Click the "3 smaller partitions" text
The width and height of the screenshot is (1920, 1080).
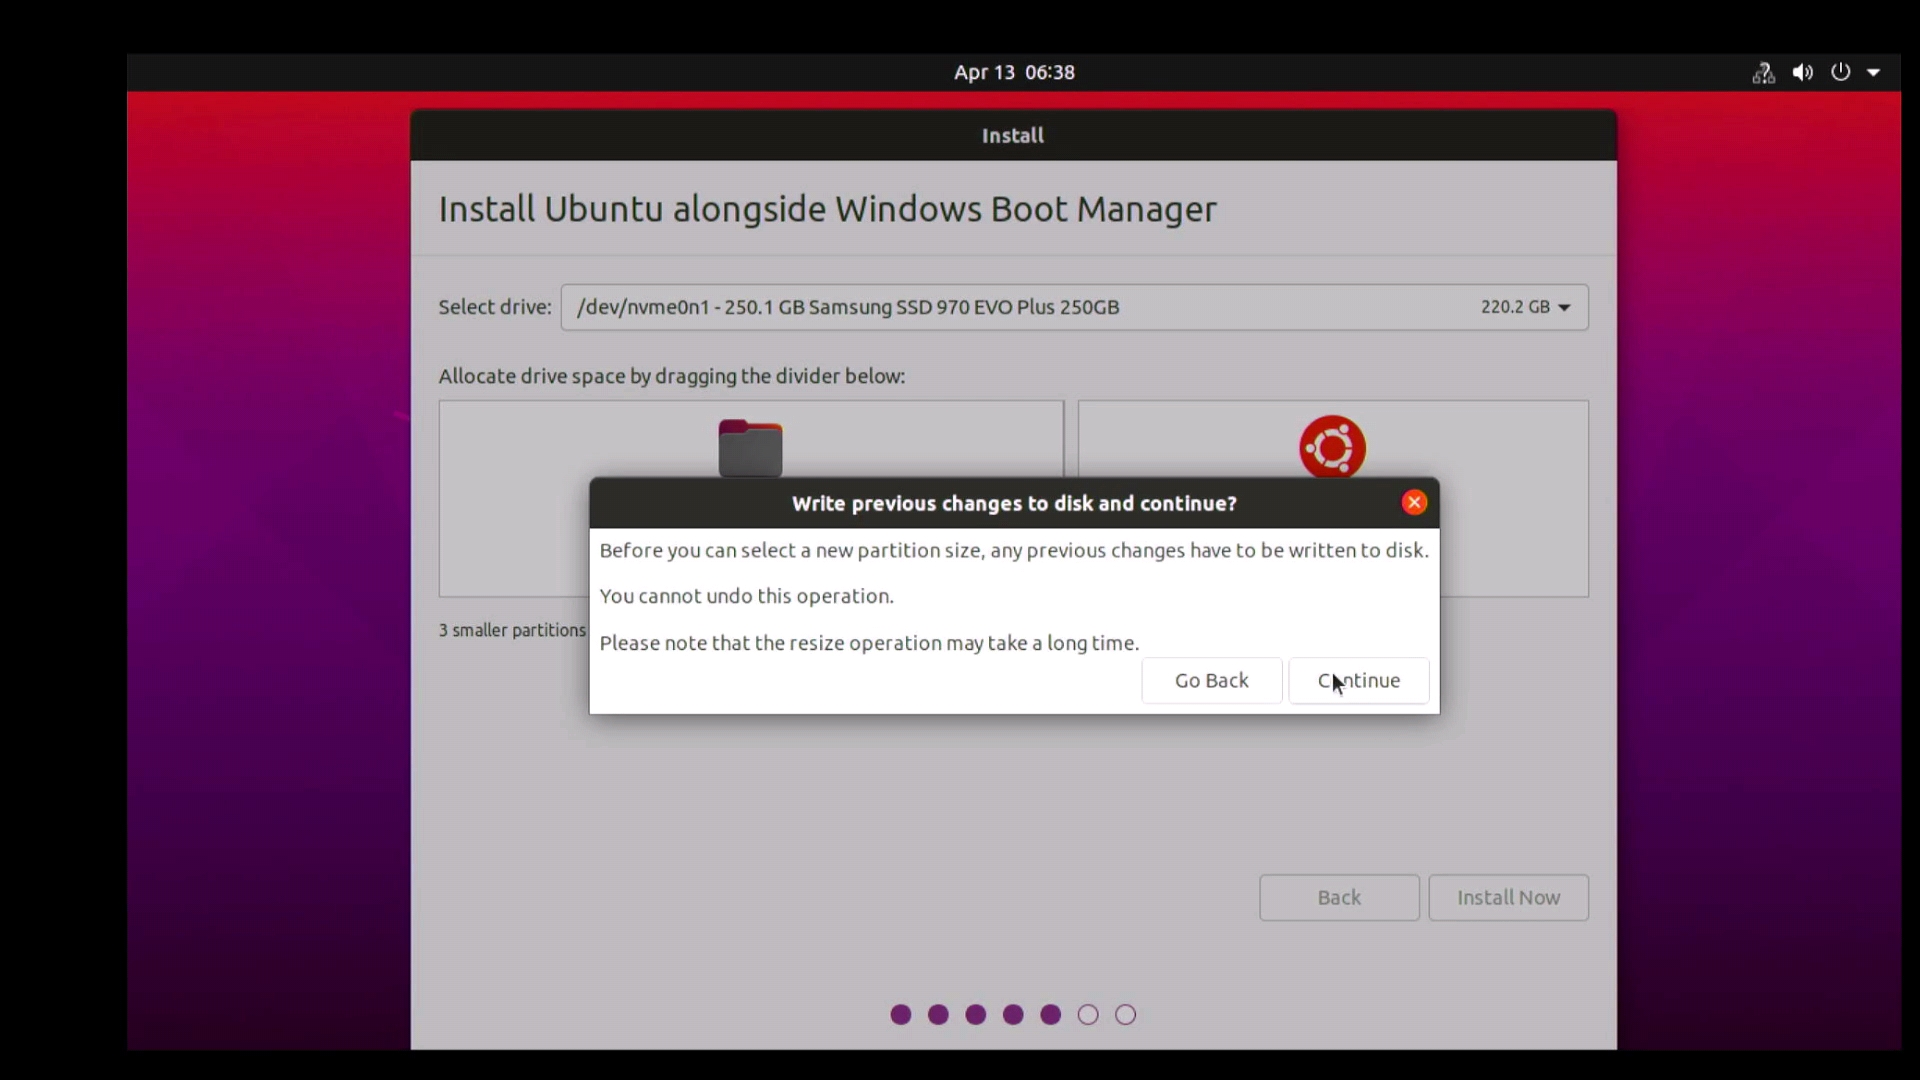click(512, 631)
